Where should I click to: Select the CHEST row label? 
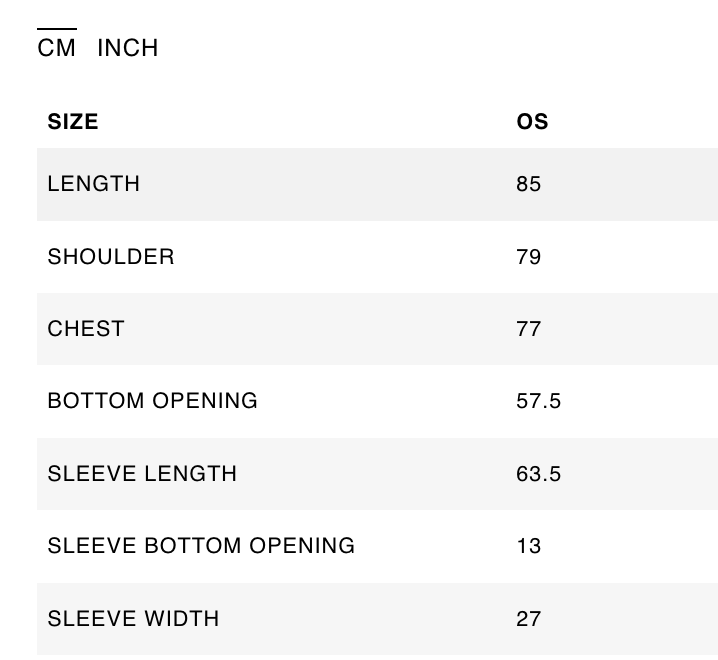click(86, 329)
